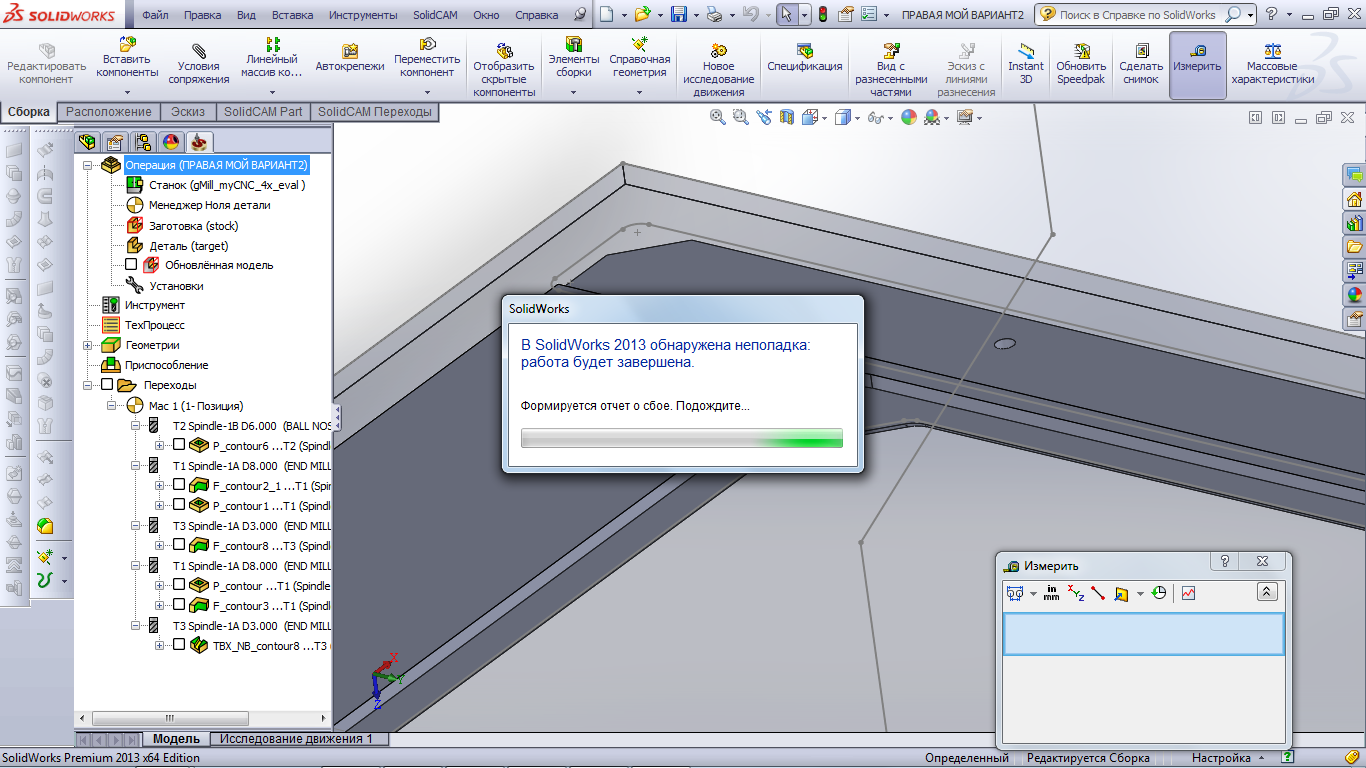Click Сделать снимок snapshot tool
Screen dimensions: 1366x768
pyautogui.click(x=1141, y=65)
